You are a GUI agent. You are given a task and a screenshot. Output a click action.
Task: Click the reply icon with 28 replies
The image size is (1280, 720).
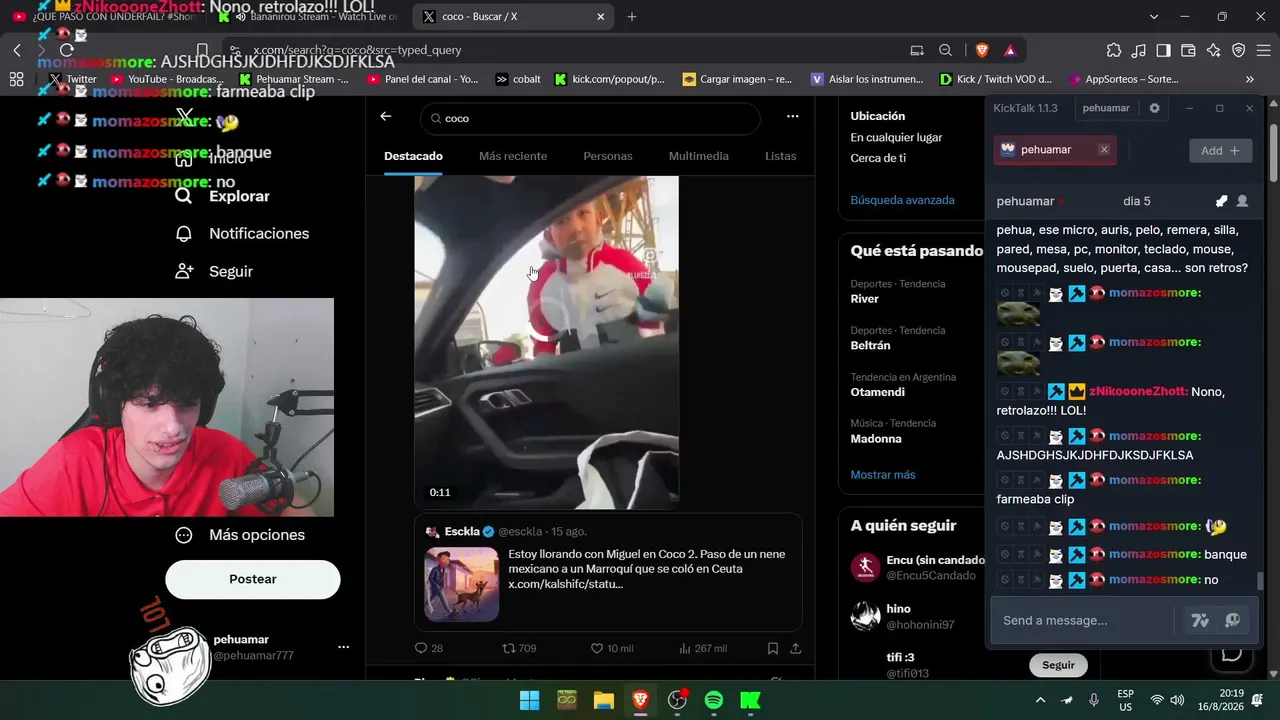[x=421, y=648]
